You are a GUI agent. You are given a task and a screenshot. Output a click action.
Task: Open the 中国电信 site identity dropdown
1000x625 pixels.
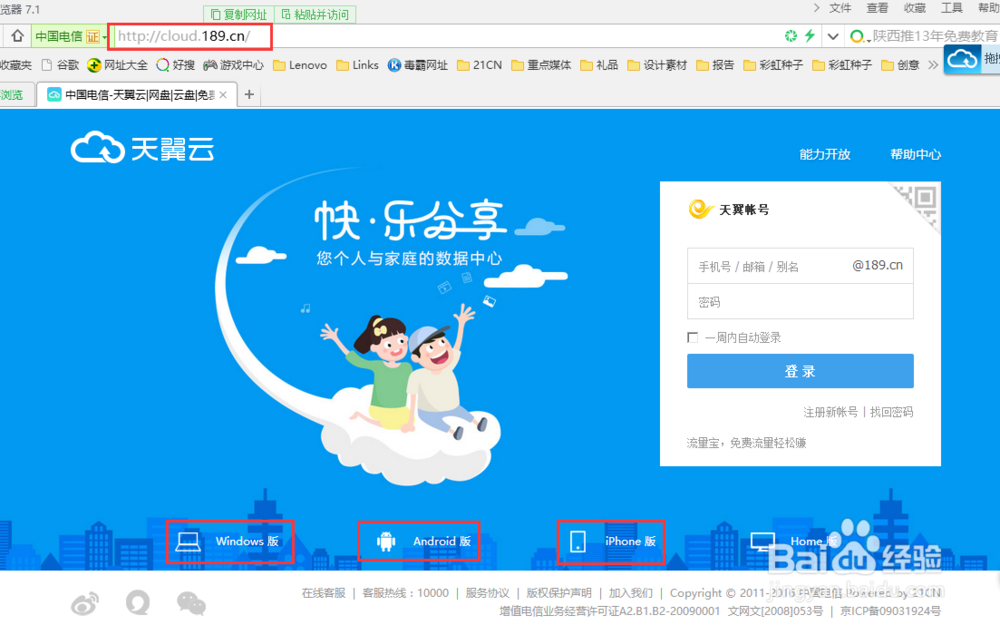tap(70, 36)
